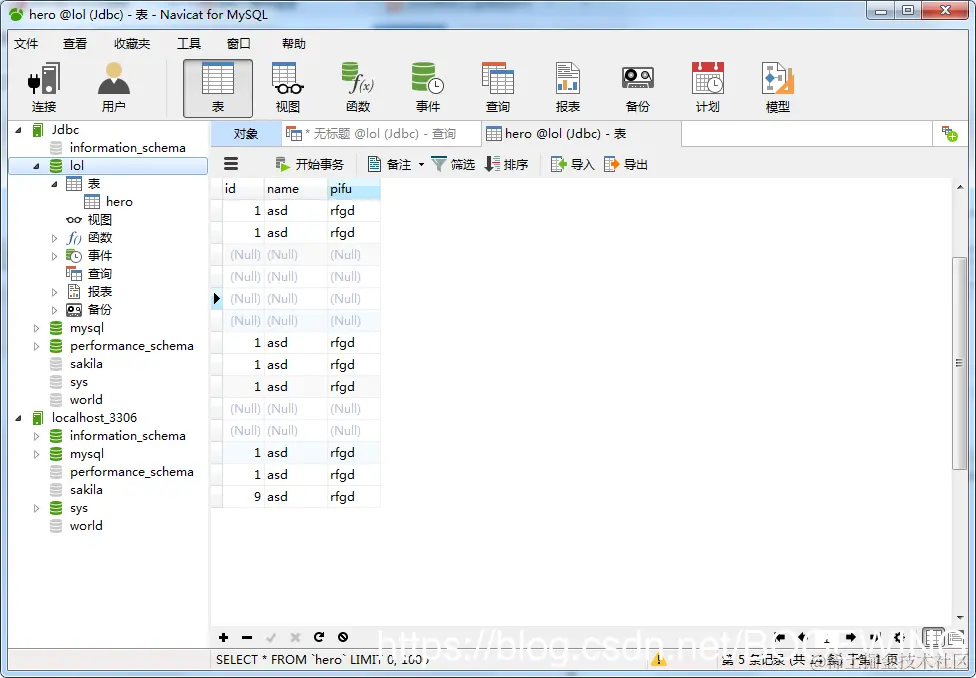Screen dimensions: 976x678
Task: Open the 报表 (Report) objects
Action: [x=568, y=88]
